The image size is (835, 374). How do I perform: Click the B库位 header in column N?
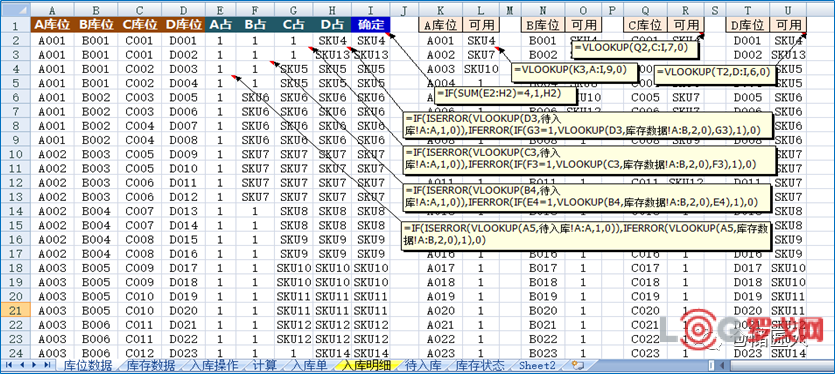pos(543,25)
